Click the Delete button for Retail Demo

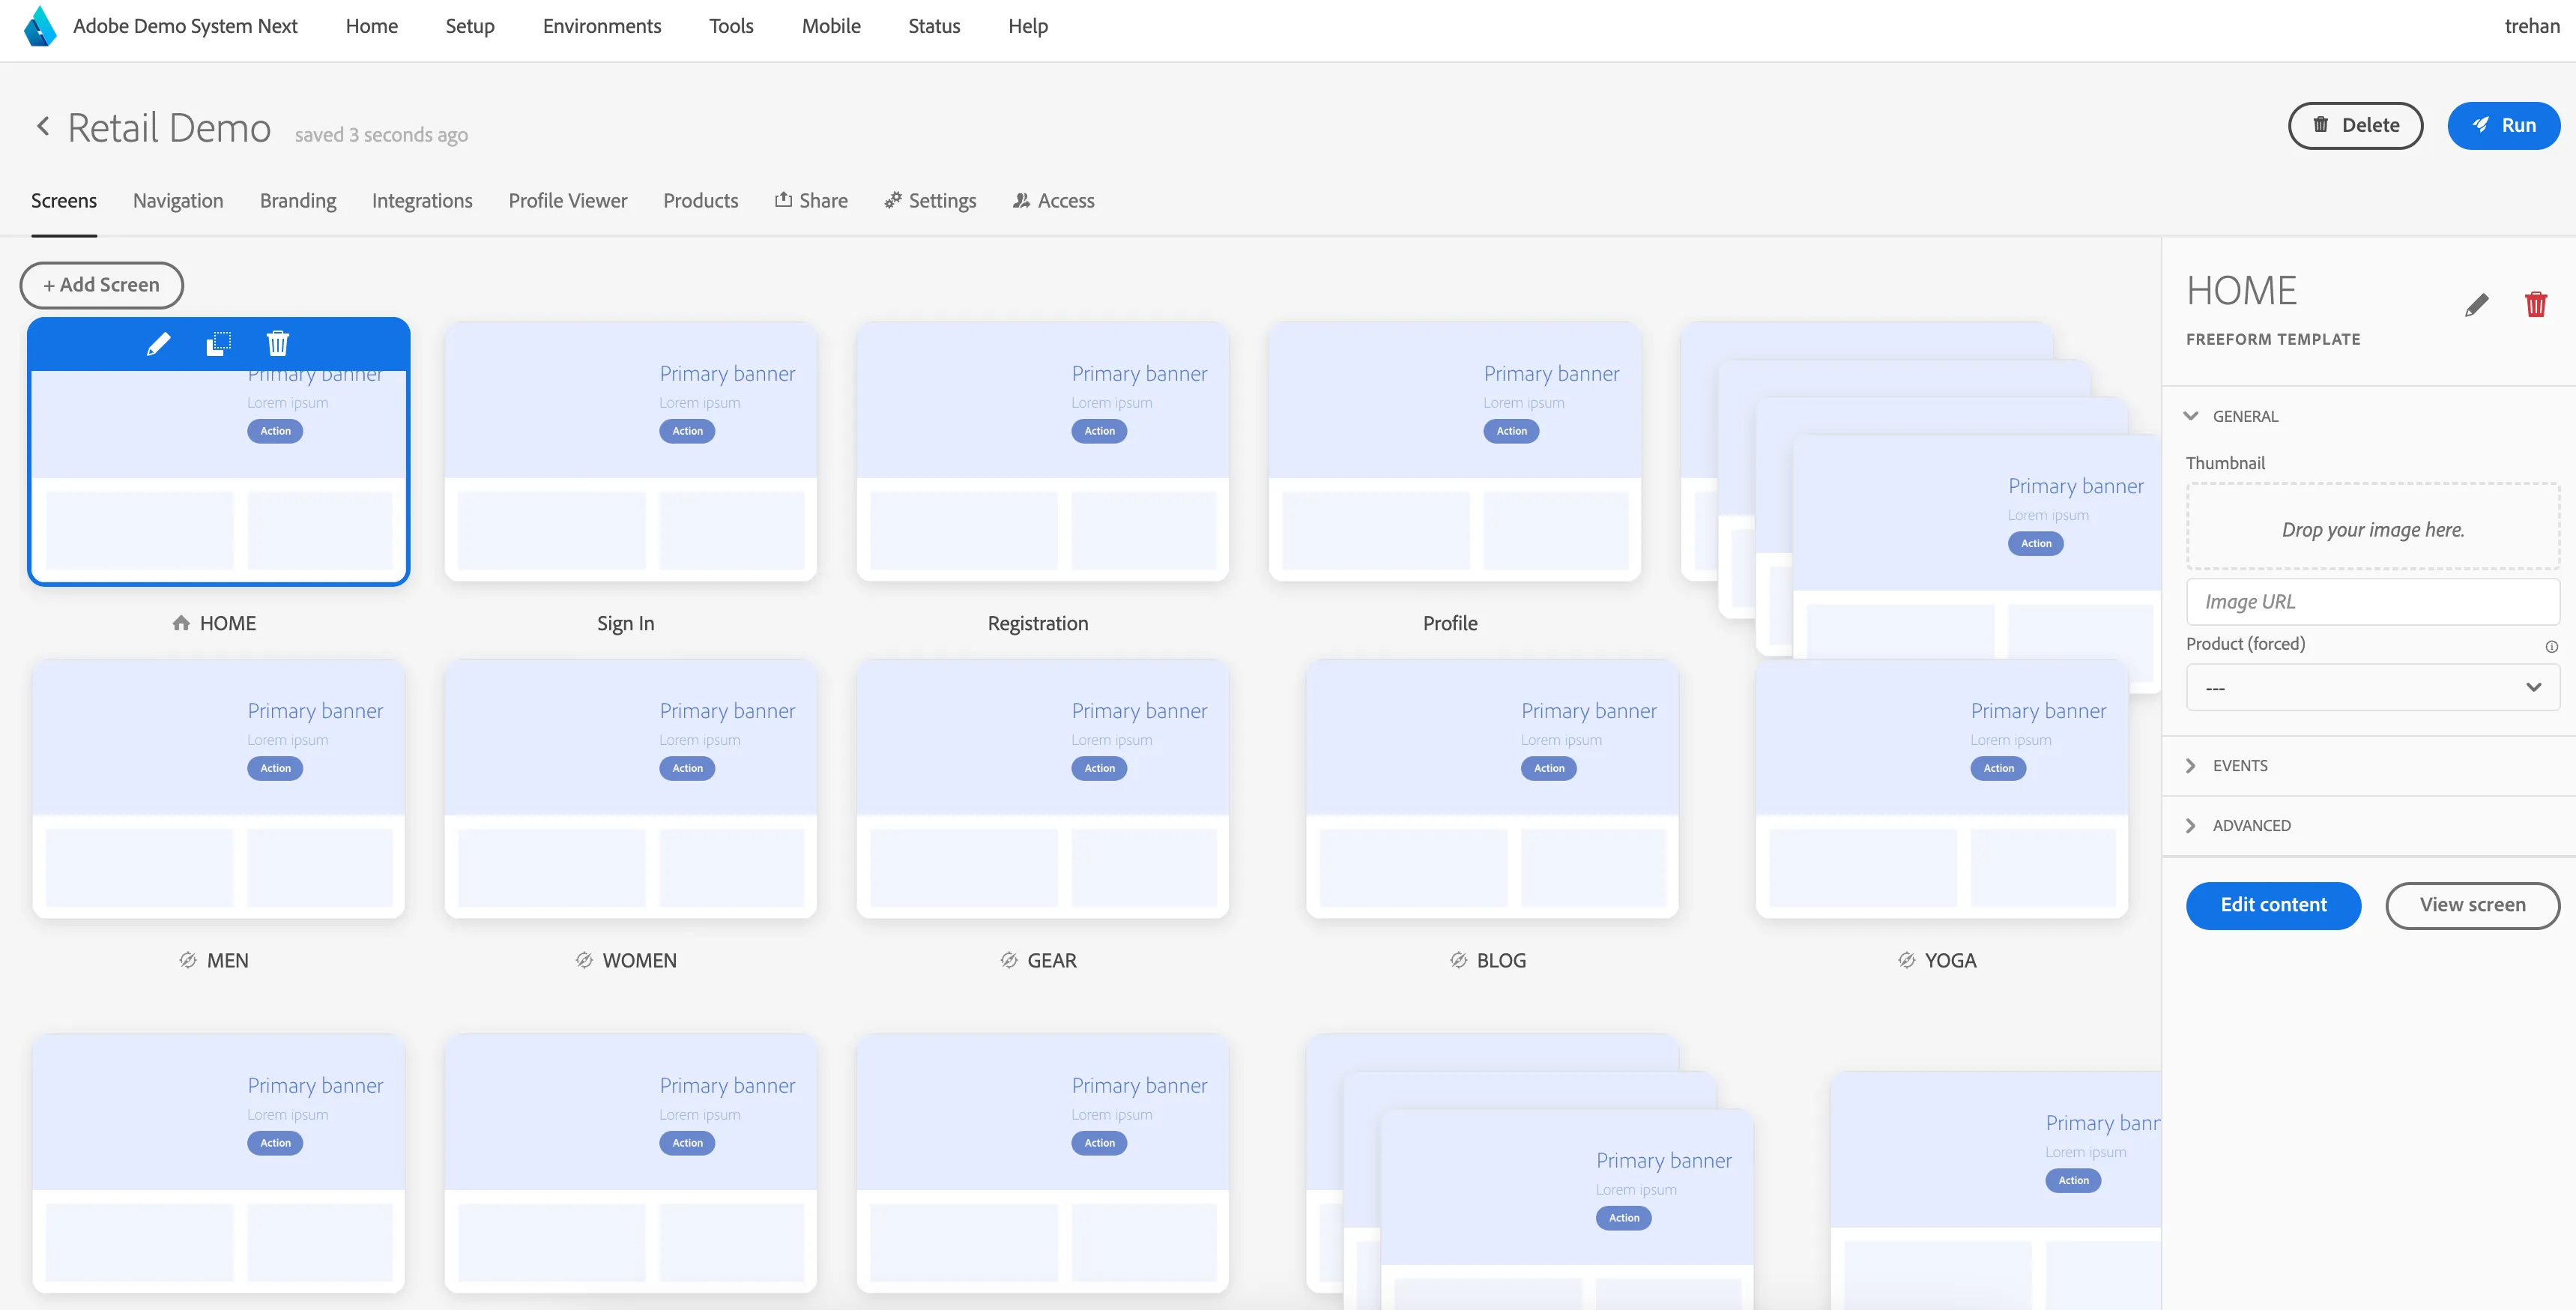pos(2355,125)
